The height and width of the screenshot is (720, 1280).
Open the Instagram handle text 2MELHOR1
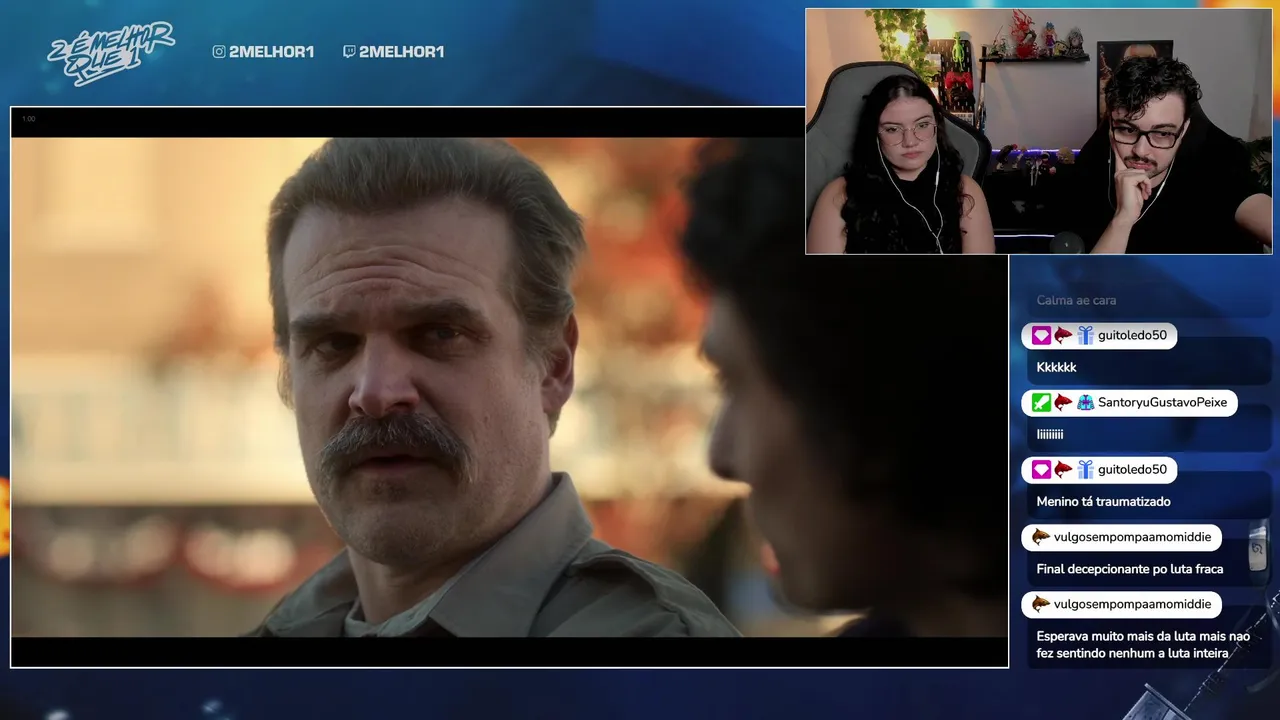click(x=271, y=52)
